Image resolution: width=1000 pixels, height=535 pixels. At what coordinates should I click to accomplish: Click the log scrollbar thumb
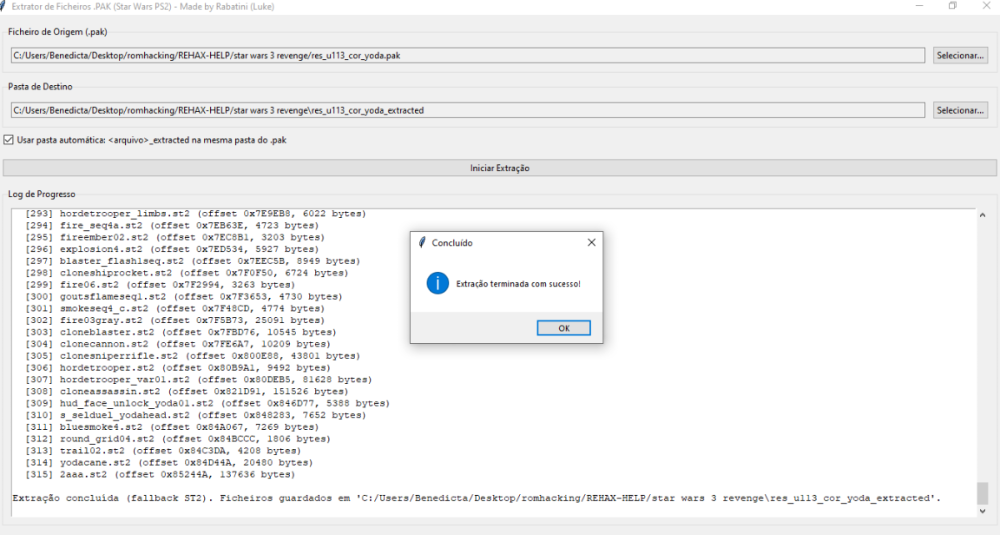[982, 493]
